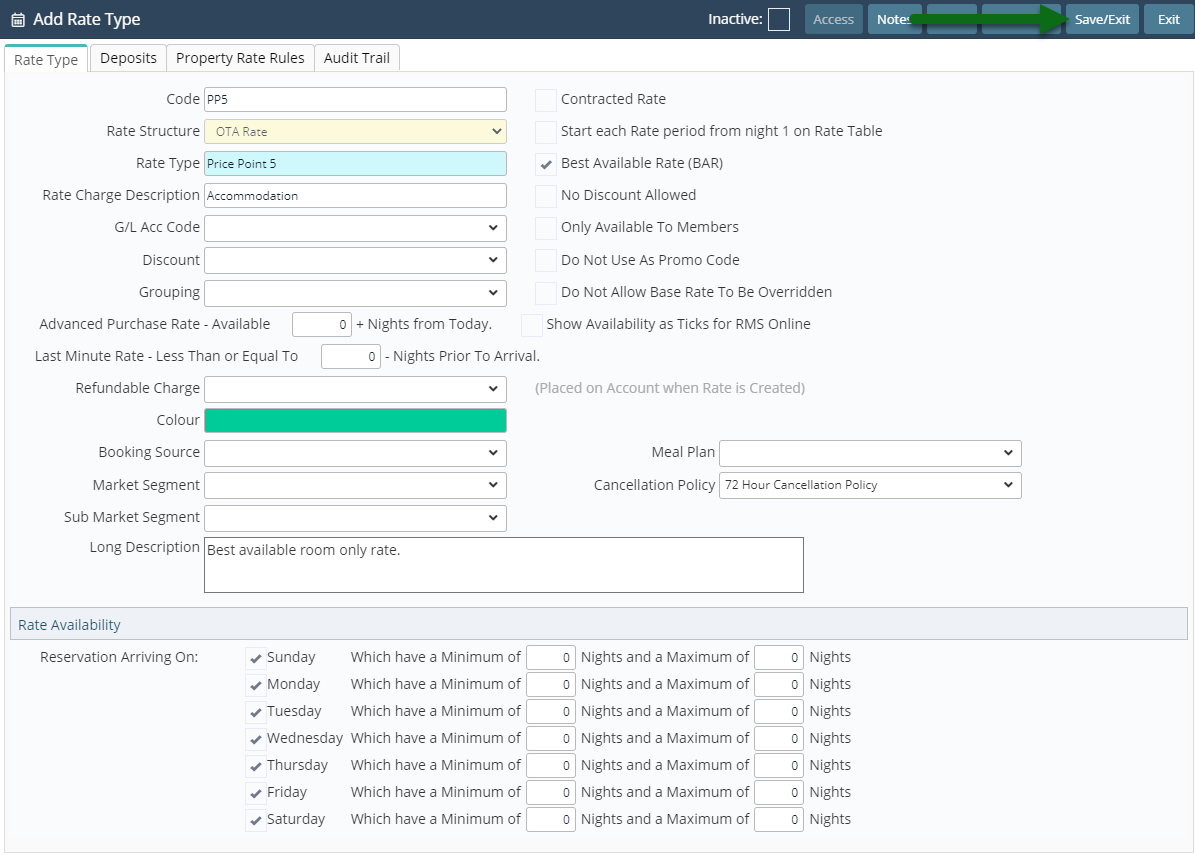This screenshot has width=1195, height=855.
Task: Tick Start each Rate period from night 1
Action: click(x=546, y=132)
